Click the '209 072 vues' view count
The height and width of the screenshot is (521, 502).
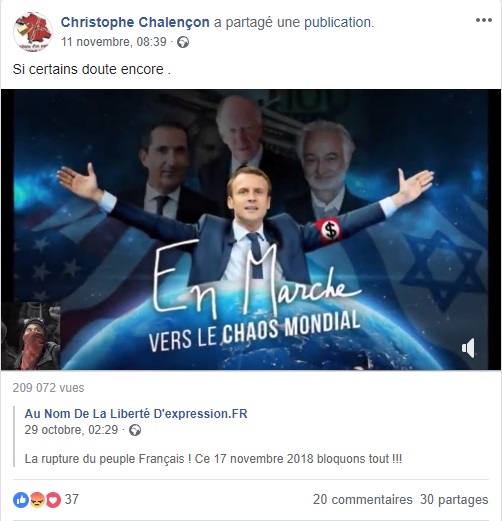[48, 388]
